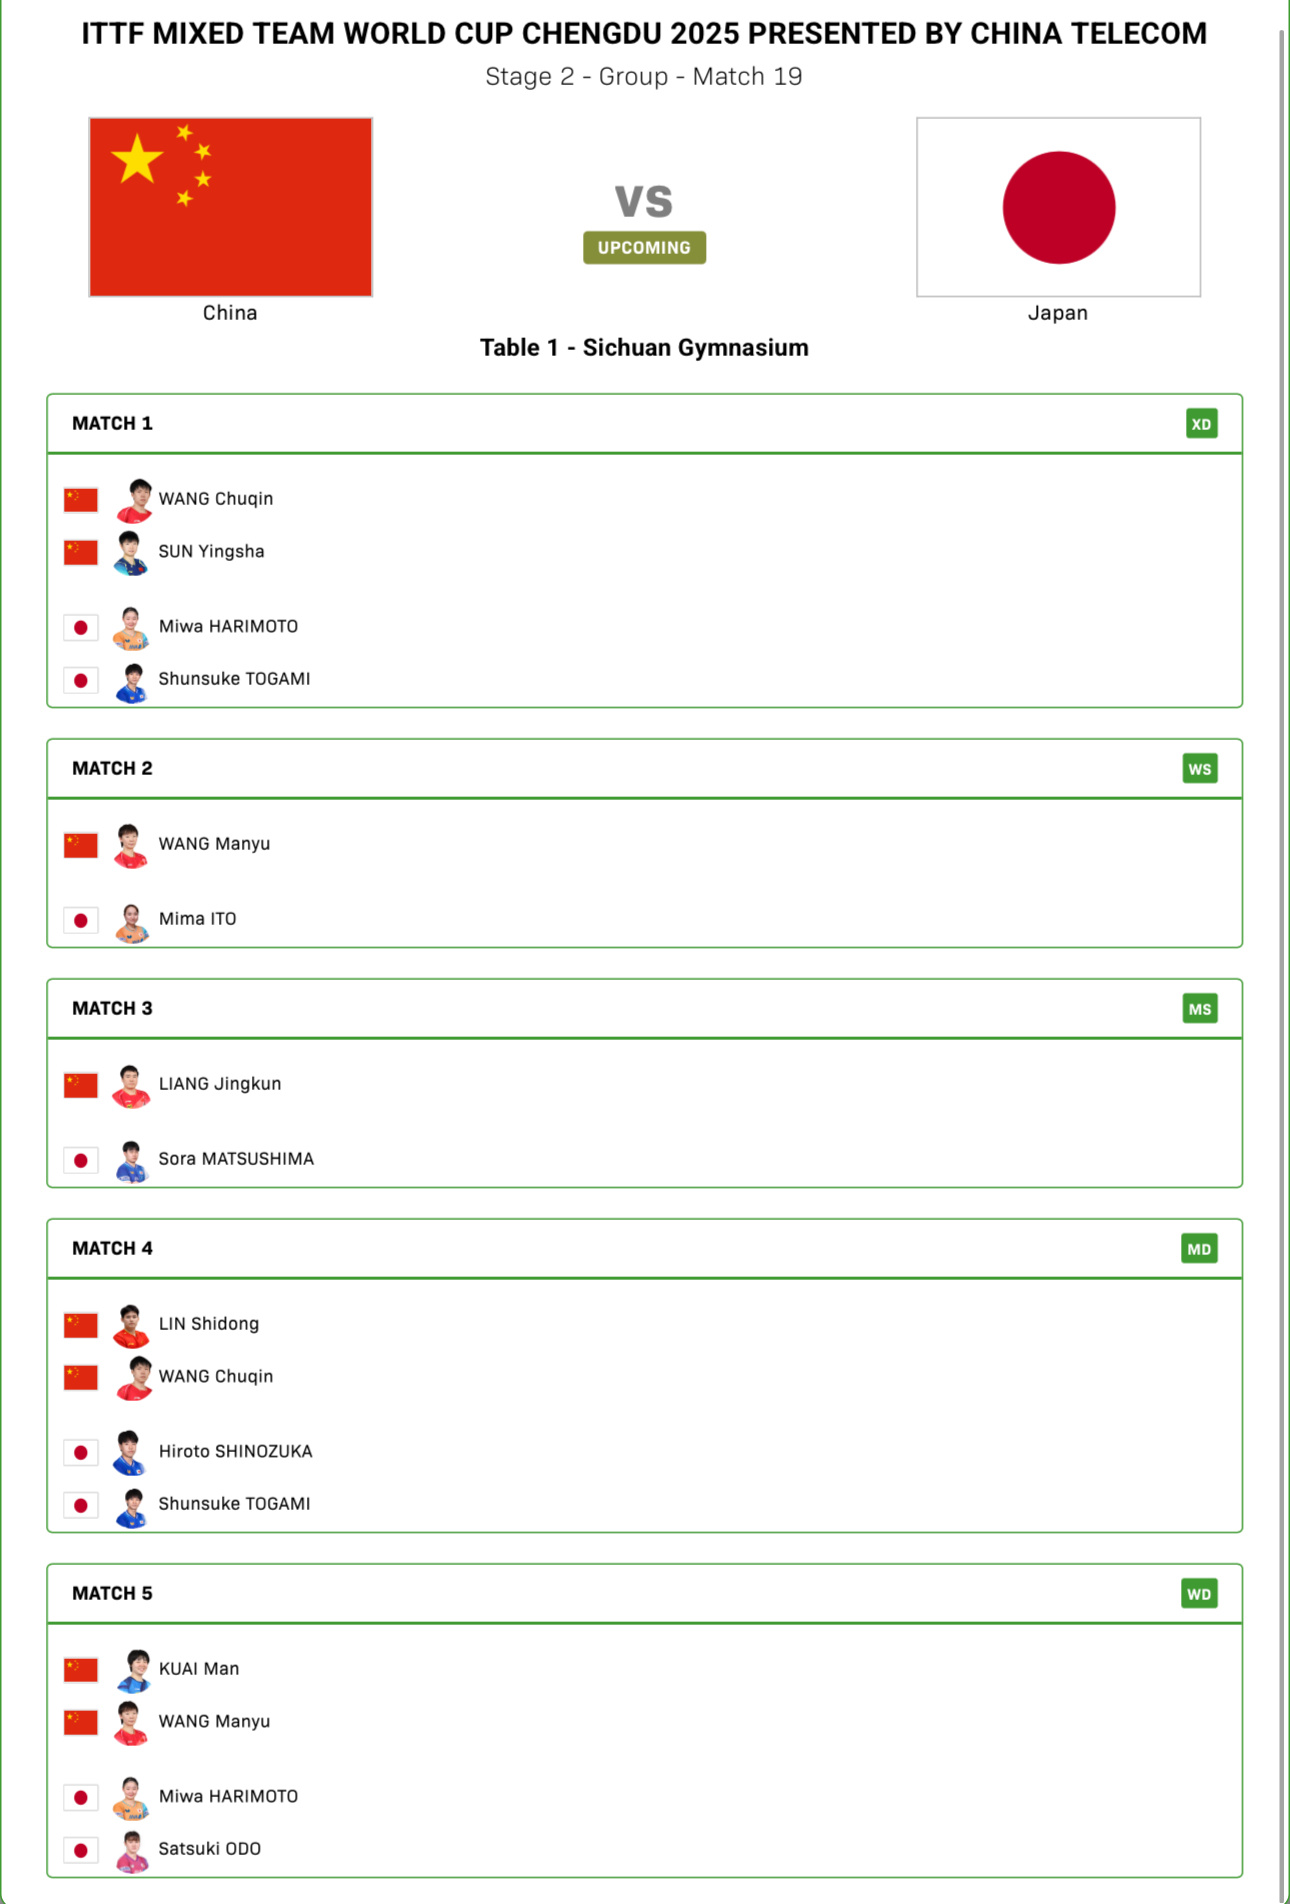The width and height of the screenshot is (1290, 1904).
Task: Click Miwa HARIMOTO's avatar in Match 5
Action: [131, 1798]
